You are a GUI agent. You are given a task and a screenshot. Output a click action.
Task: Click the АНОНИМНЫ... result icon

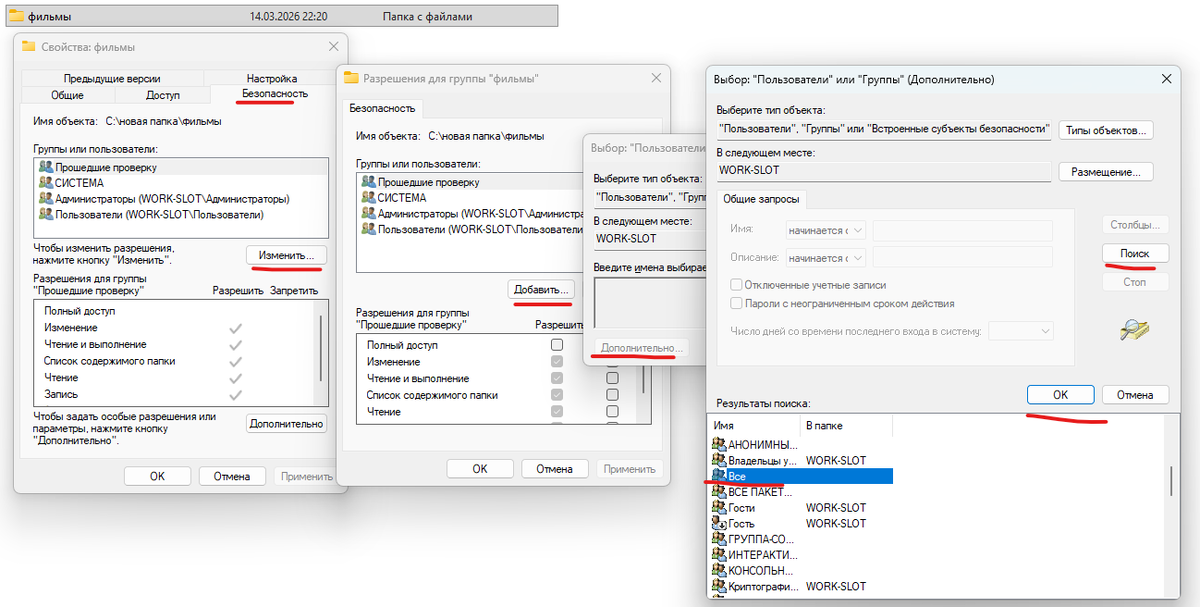(x=718, y=444)
